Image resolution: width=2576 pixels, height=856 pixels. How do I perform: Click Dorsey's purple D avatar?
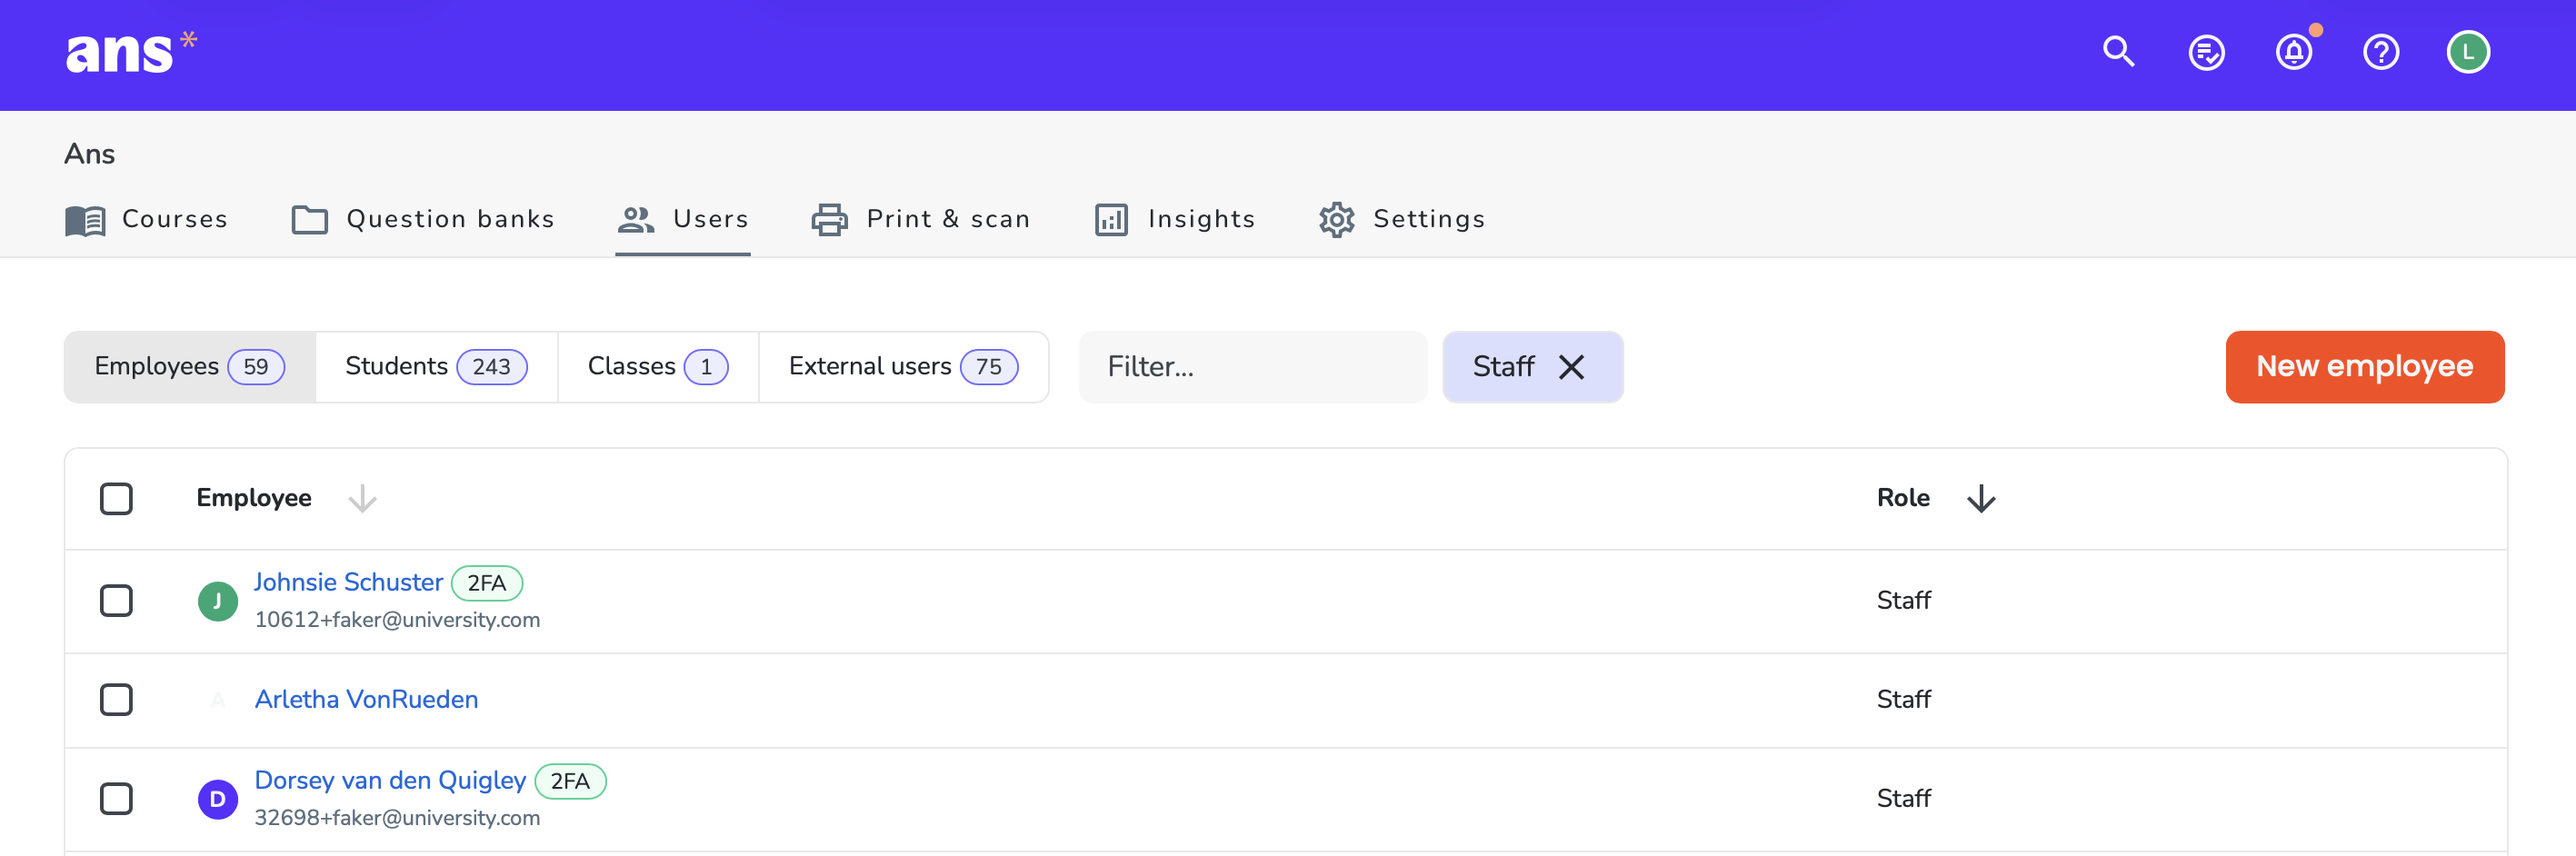coord(218,799)
